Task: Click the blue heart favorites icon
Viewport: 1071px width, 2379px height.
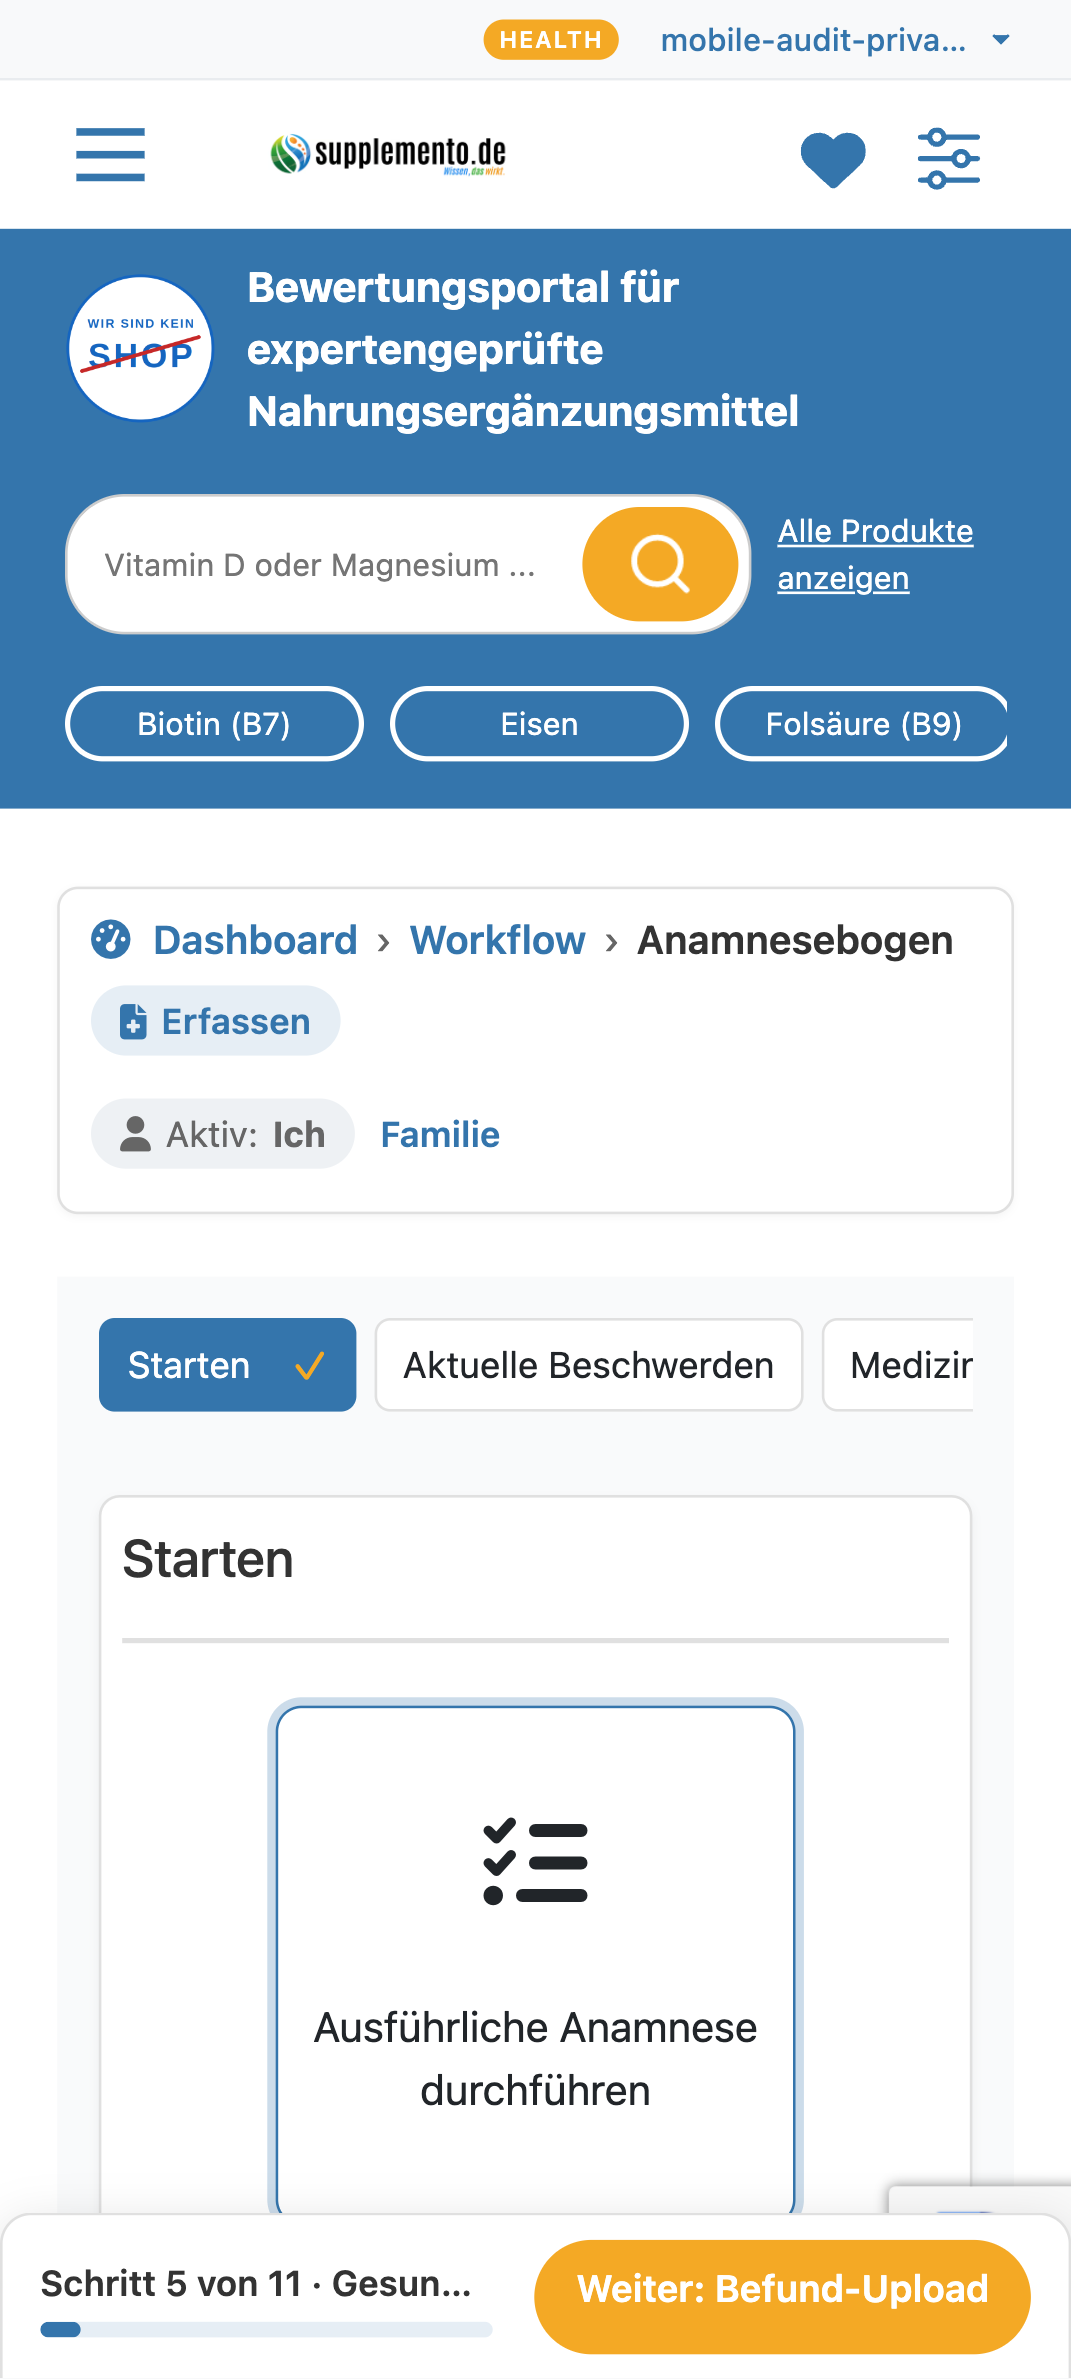Action: coord(833,159)
